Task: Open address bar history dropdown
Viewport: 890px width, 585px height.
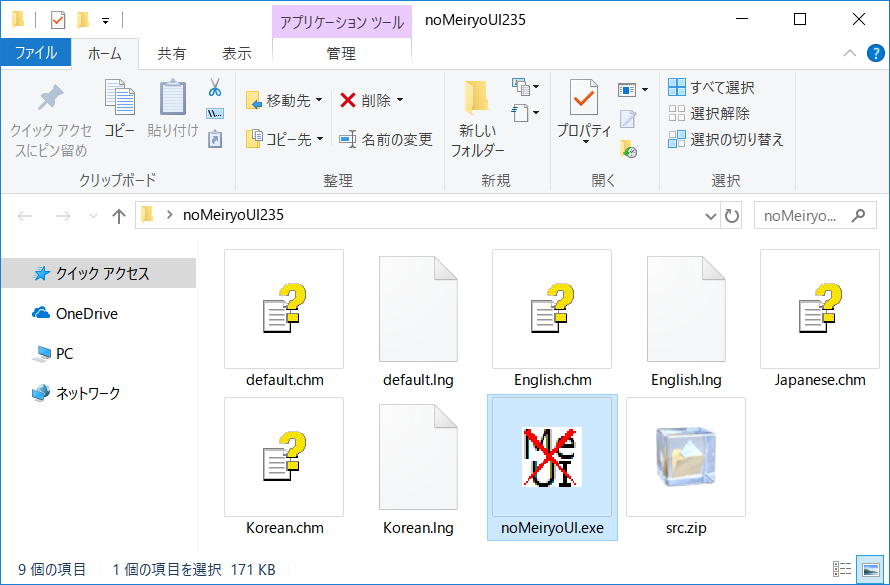Action: pos(710,215)
